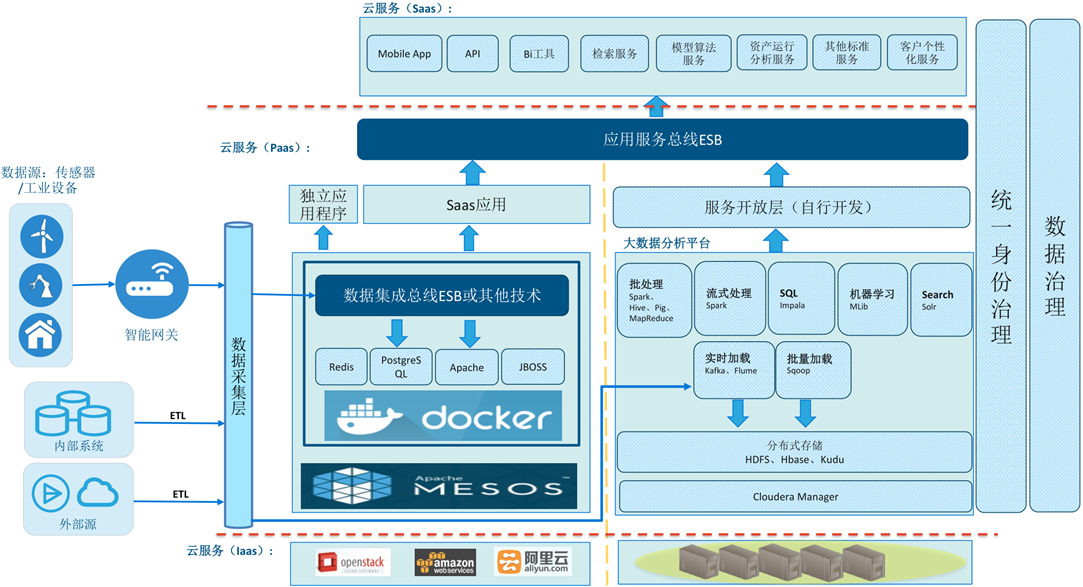
Task: Click the Search Solr box
Action: [x=941, y=300]
